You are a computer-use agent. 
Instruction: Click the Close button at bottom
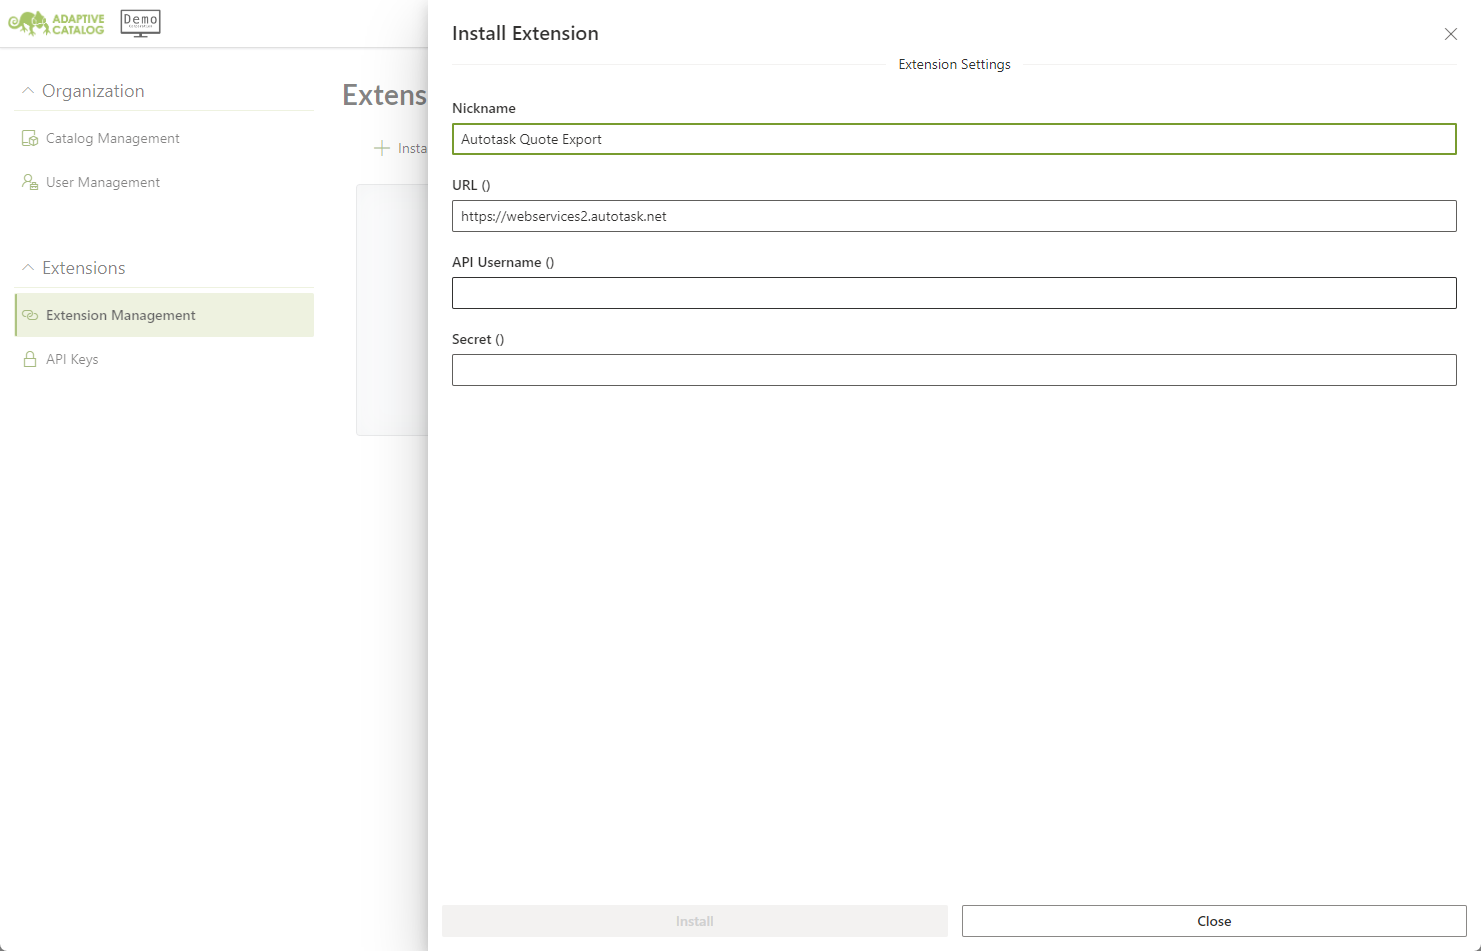[x=1214, y=921]
